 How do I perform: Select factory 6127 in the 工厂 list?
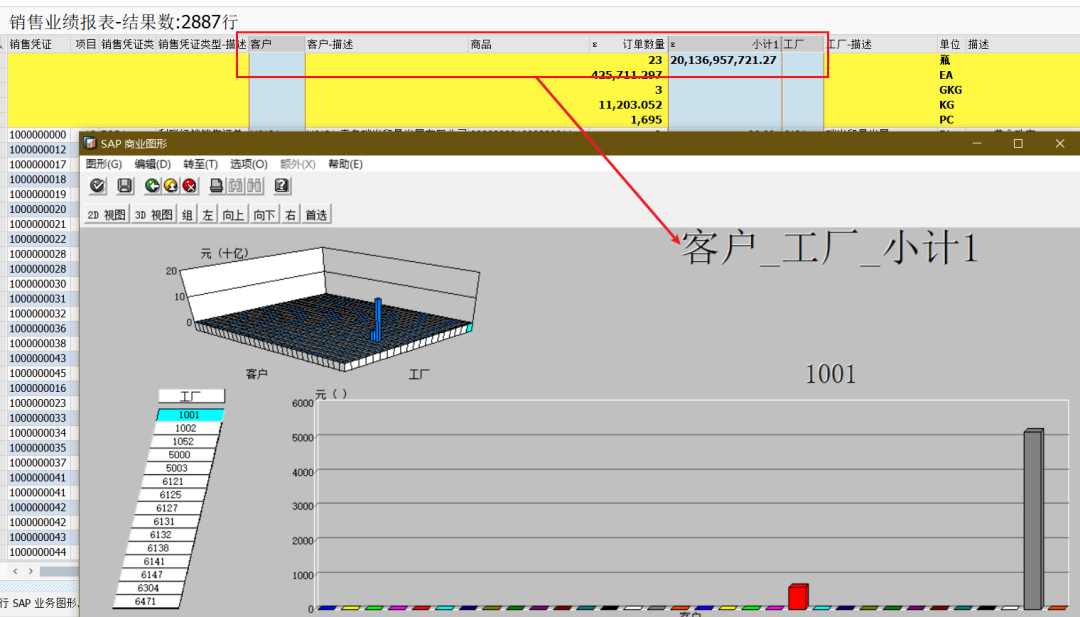pyautogui.click(x=167, y=508)
